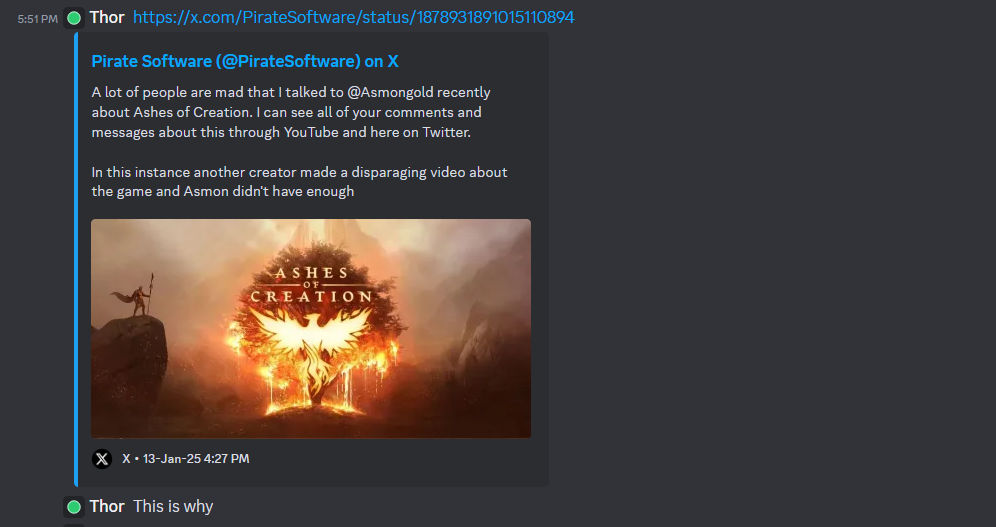996x527 pixels.
Task: Click Thor's green avatar beside the x.com link
Action: [74, 18]
